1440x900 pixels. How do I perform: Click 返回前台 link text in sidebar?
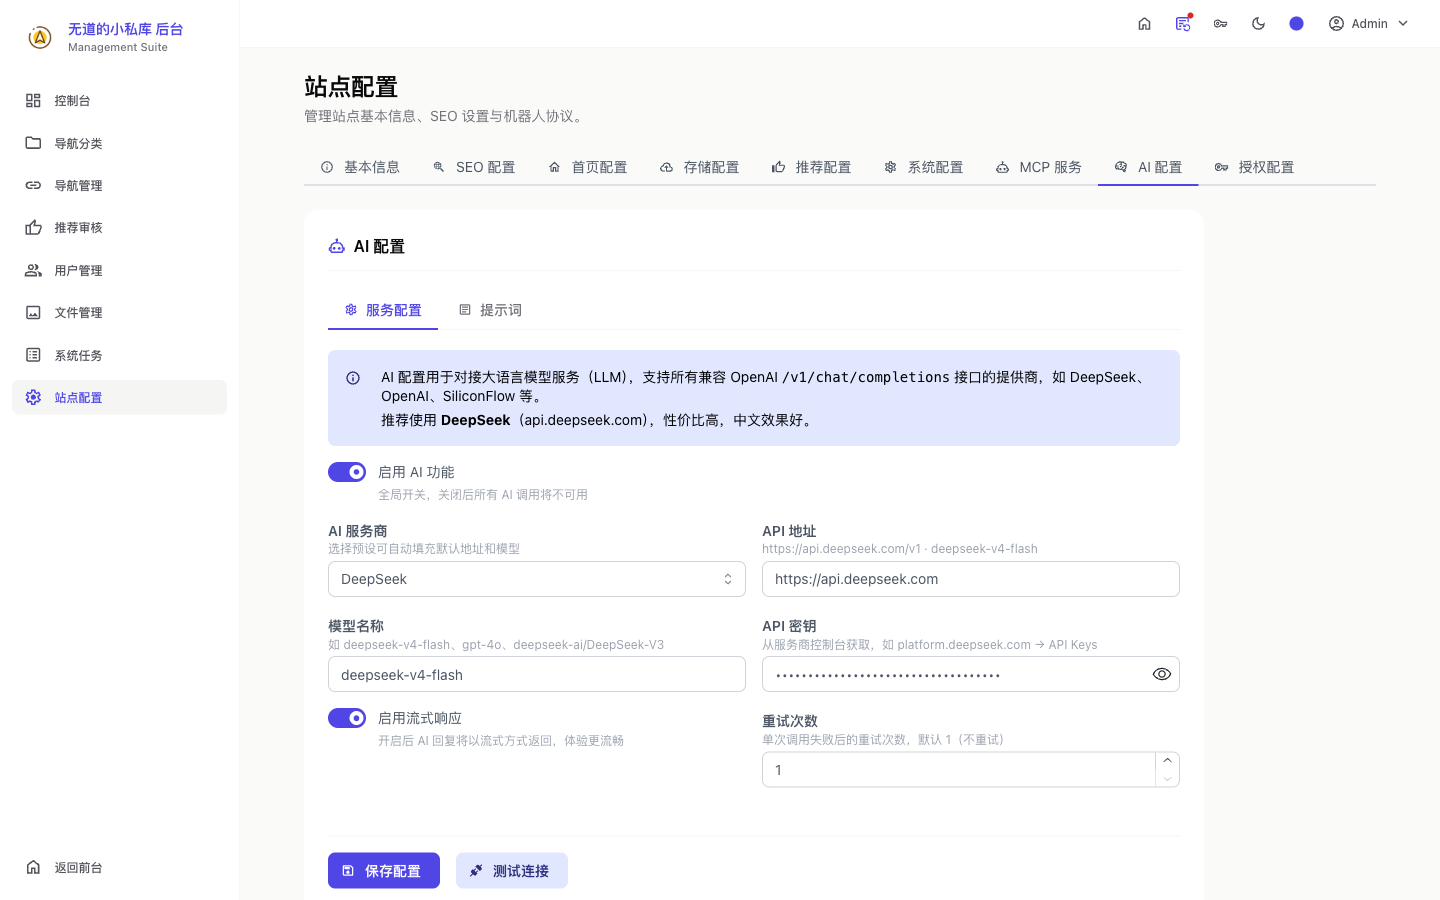tap(79, 868)
